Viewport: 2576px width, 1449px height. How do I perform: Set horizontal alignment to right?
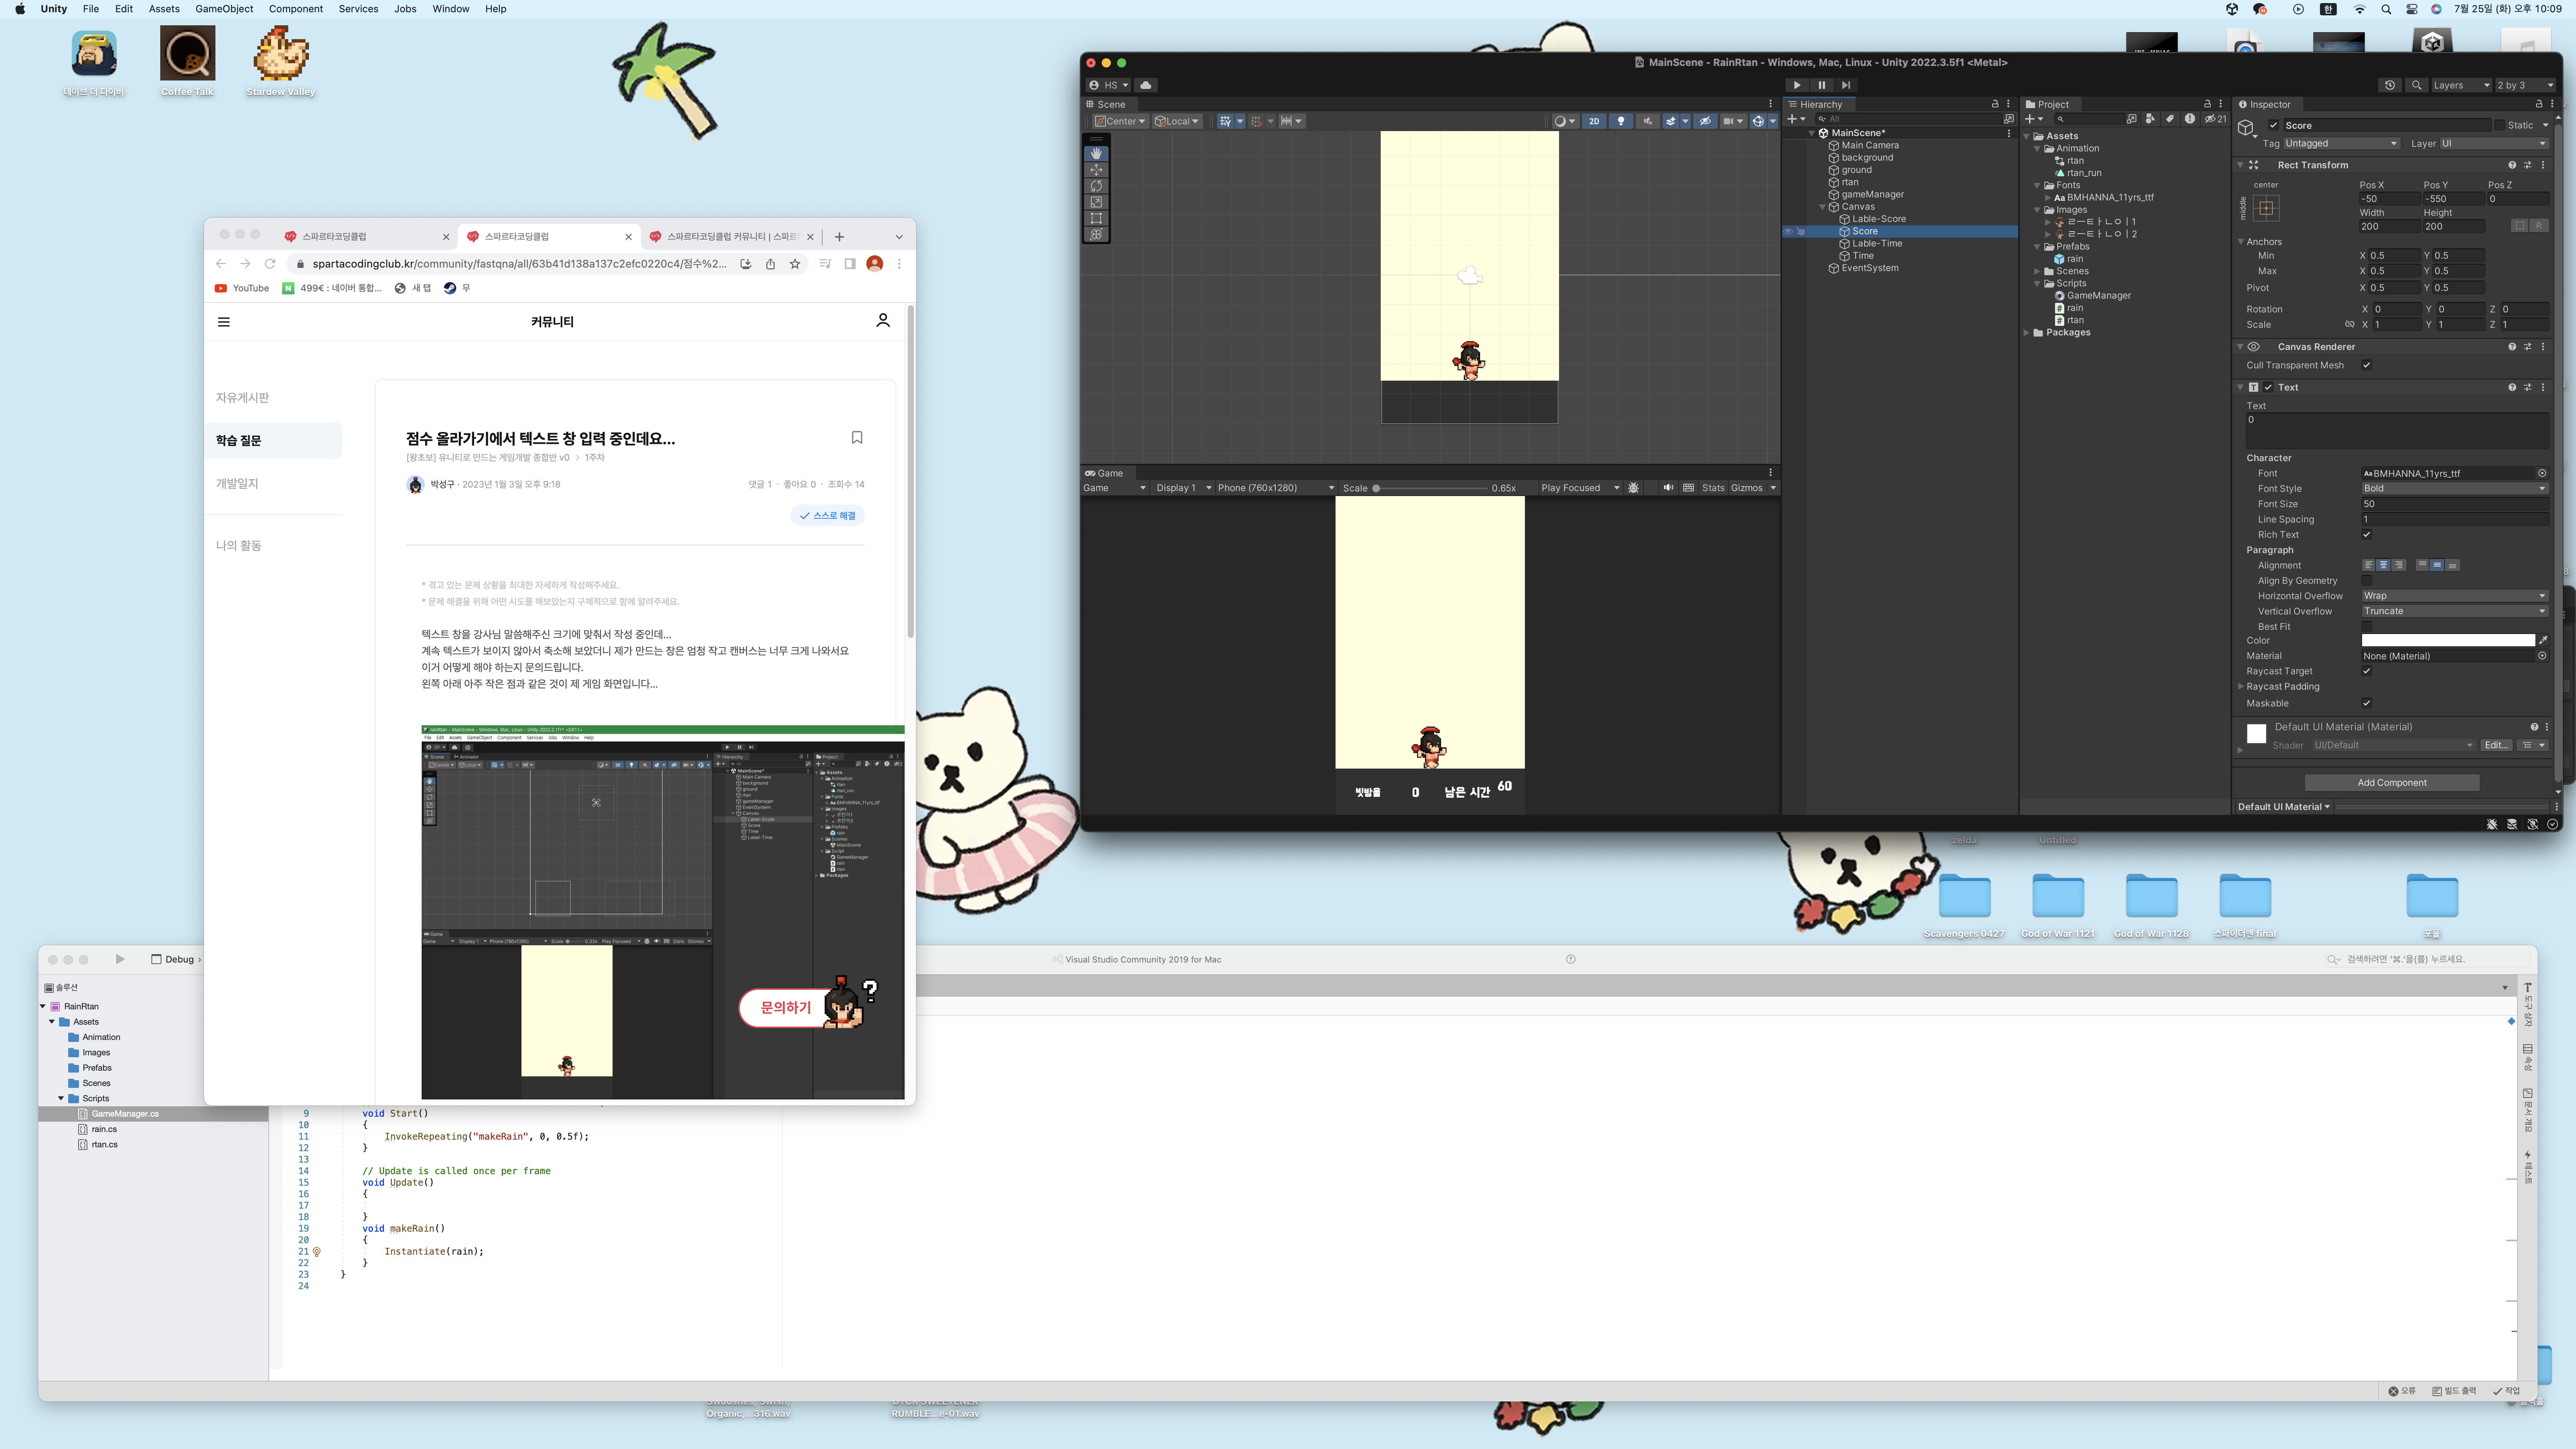[x=2398, y=565]
